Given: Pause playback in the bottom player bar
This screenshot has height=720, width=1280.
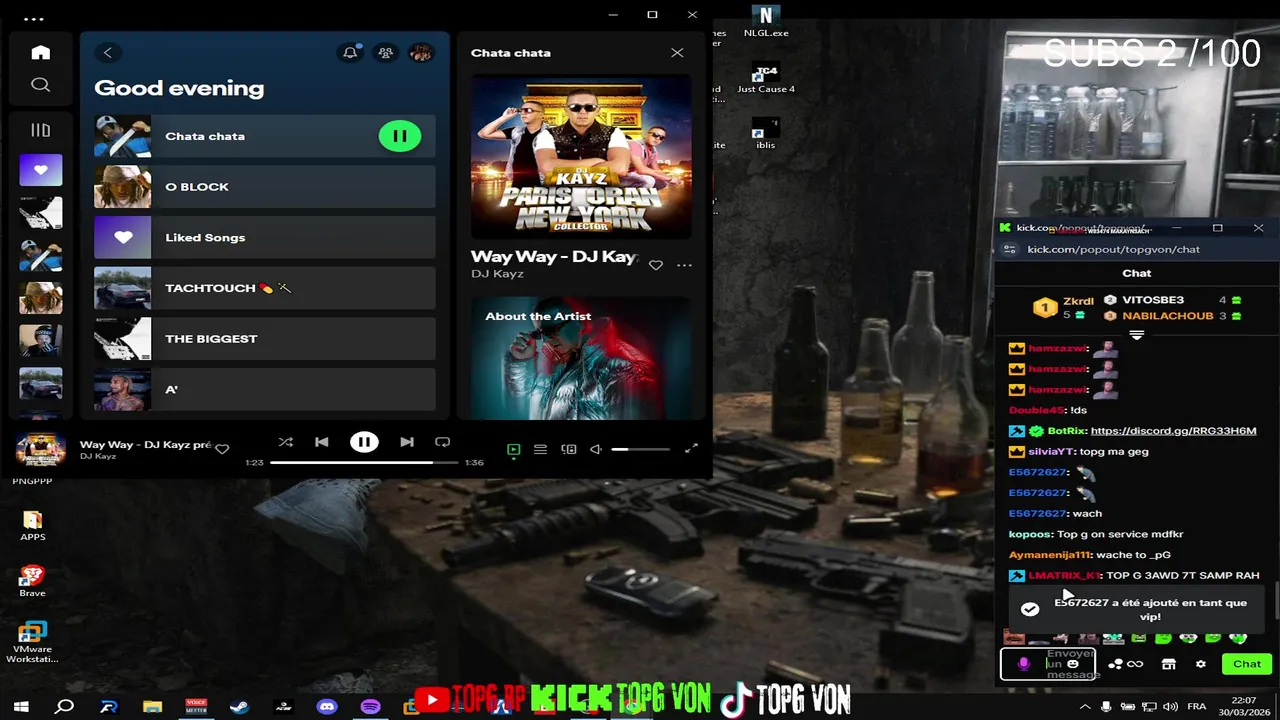Looking at the screenshot, I should tap(364, 442).
